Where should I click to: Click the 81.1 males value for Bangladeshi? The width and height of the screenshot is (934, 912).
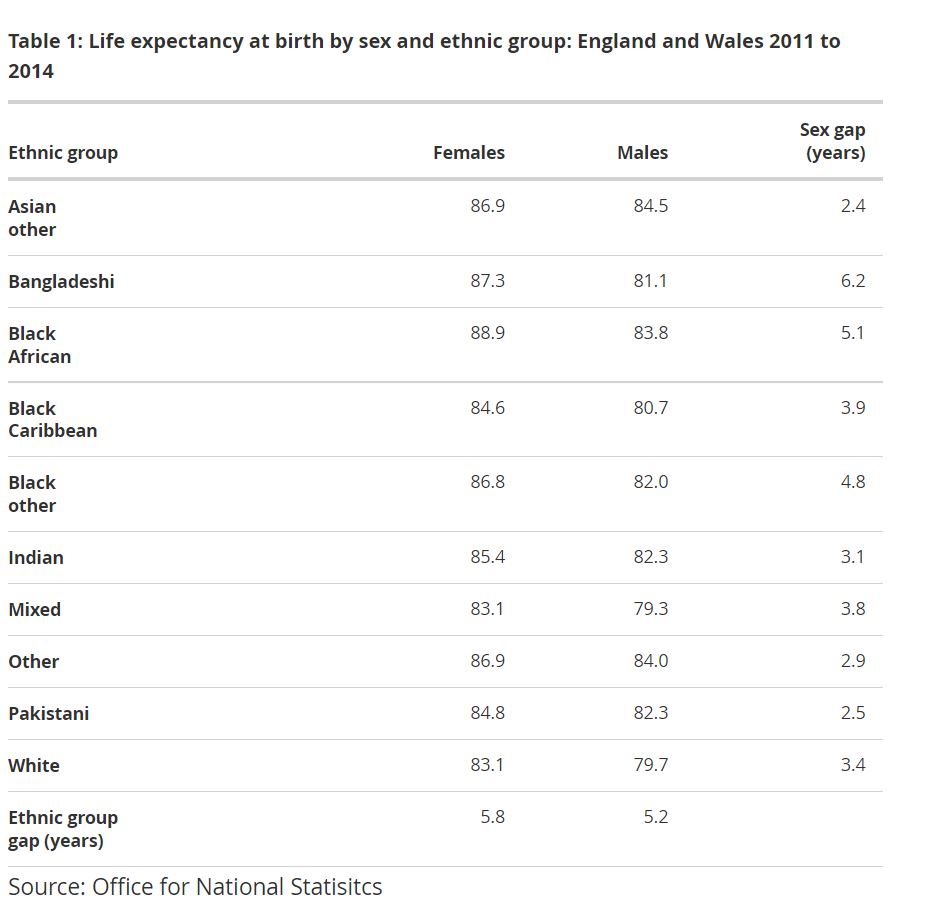coord(650,281)
